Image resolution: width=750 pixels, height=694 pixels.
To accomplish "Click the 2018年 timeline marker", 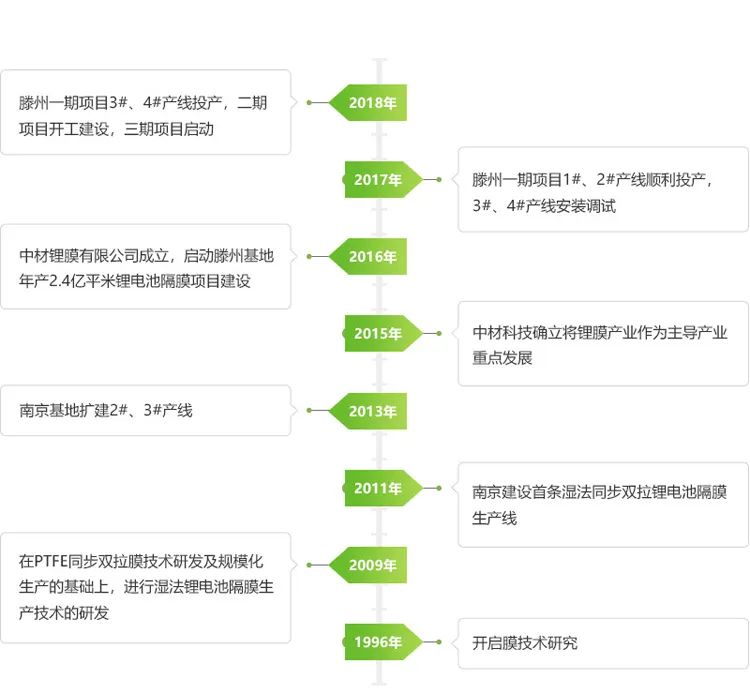I will coord(368,103).
